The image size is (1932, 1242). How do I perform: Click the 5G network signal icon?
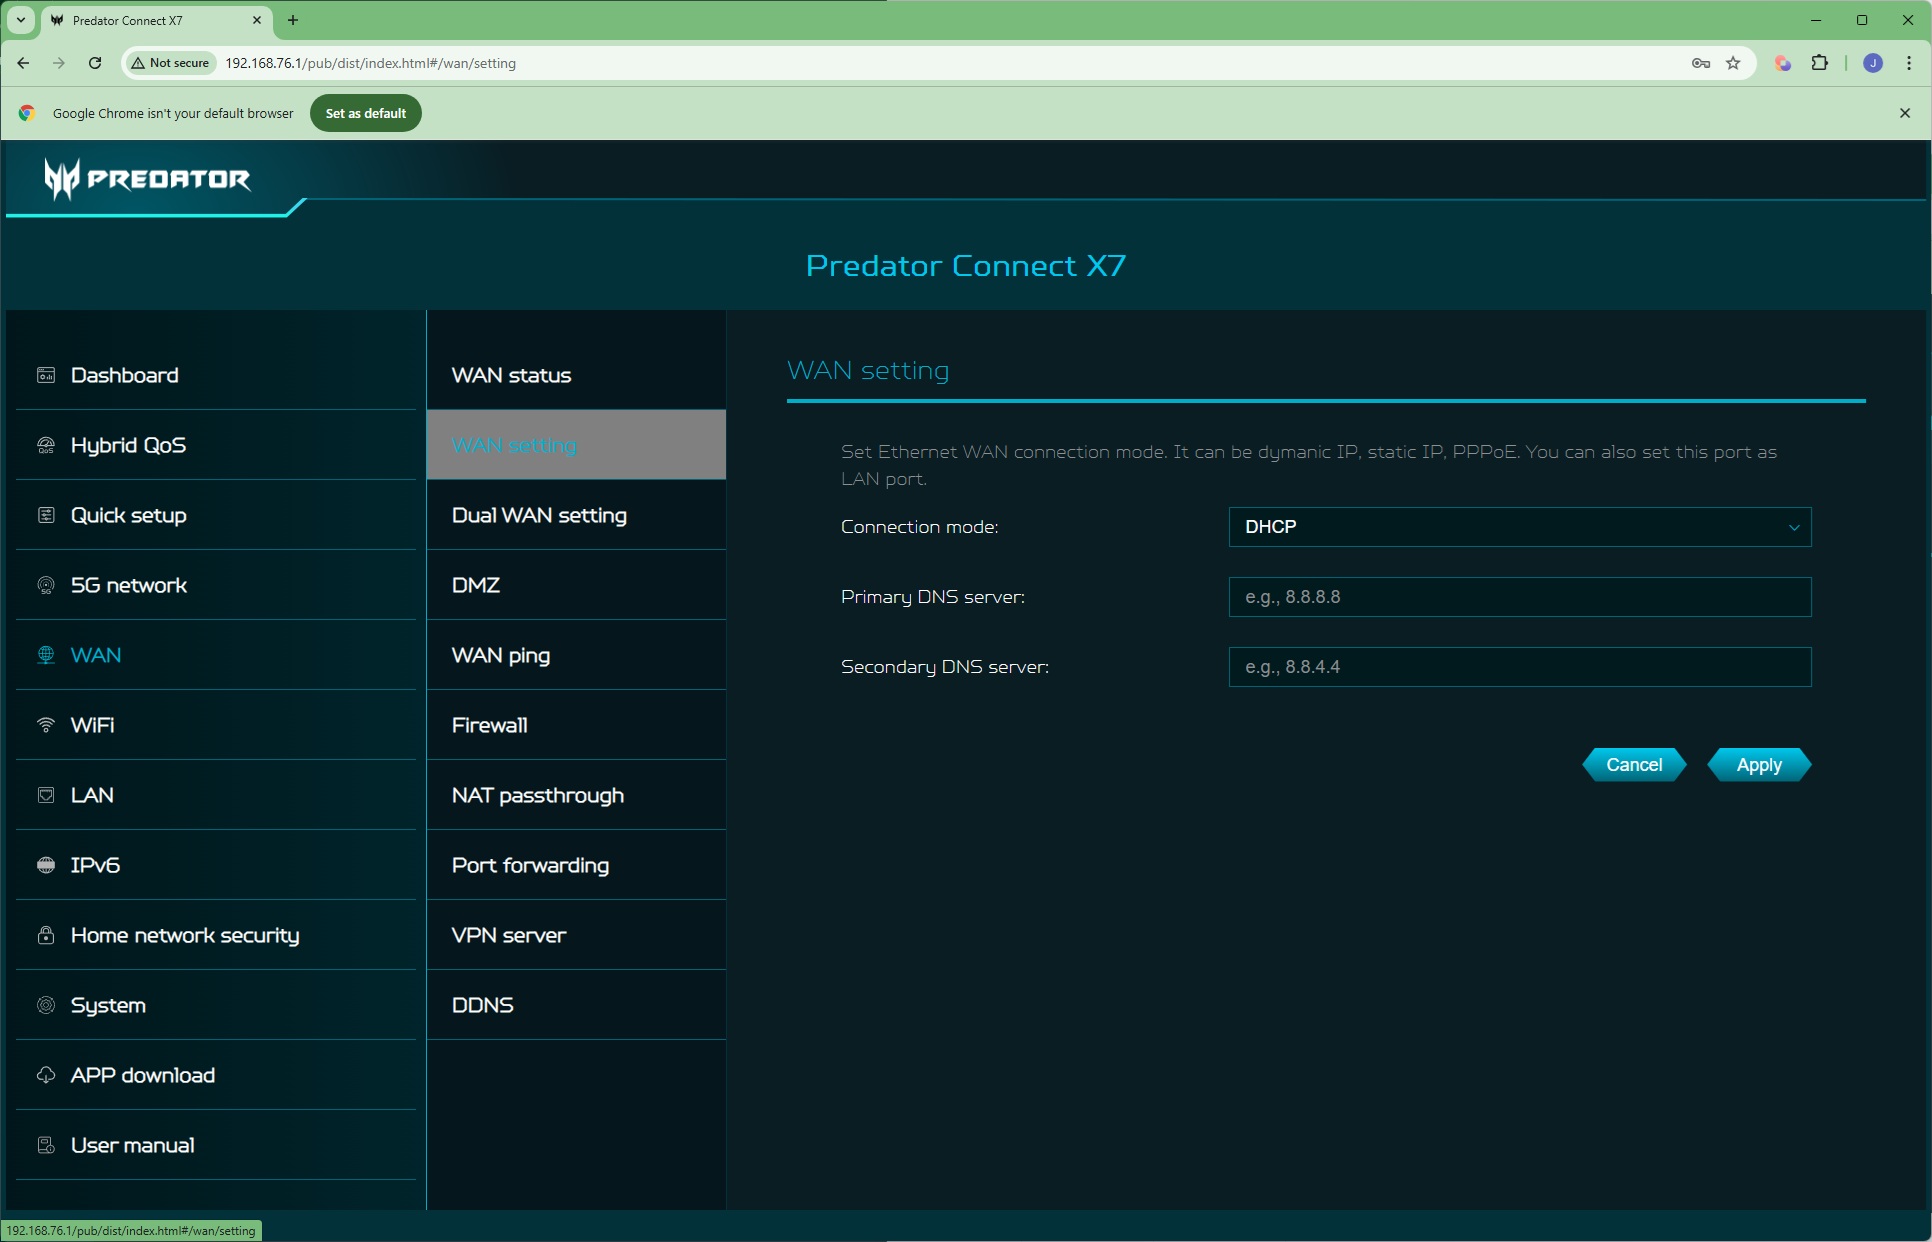46,585
